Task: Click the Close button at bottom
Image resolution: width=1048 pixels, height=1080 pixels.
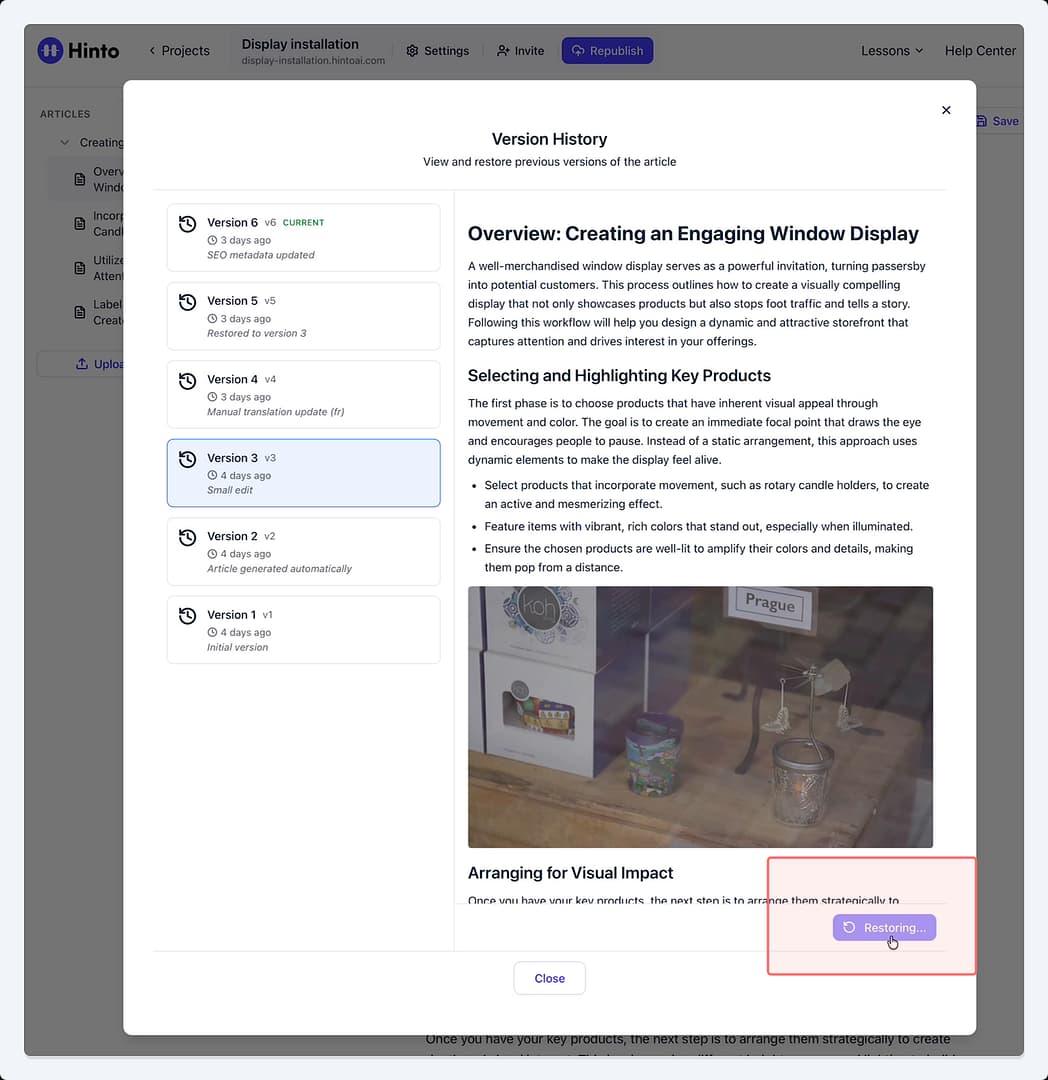Action: coord(549,978)
